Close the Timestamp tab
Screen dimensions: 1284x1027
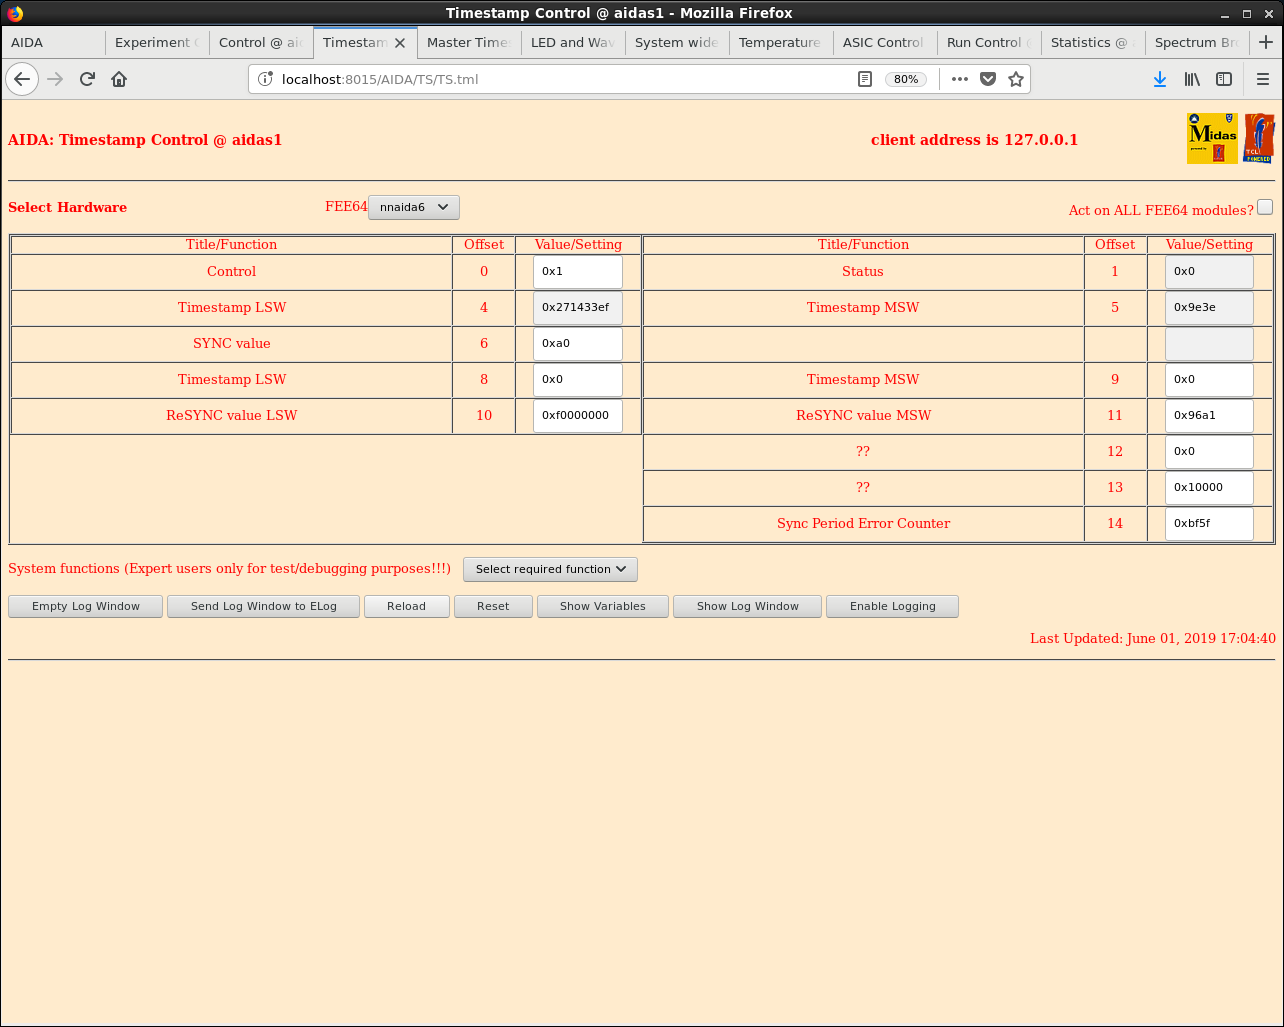(x=400, y=43)
